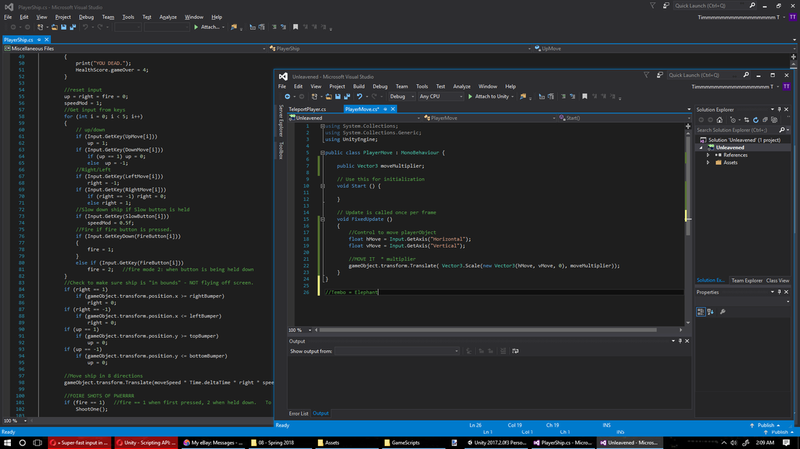
Task: Open Server Explorer side tab
Action: (281, 121)
